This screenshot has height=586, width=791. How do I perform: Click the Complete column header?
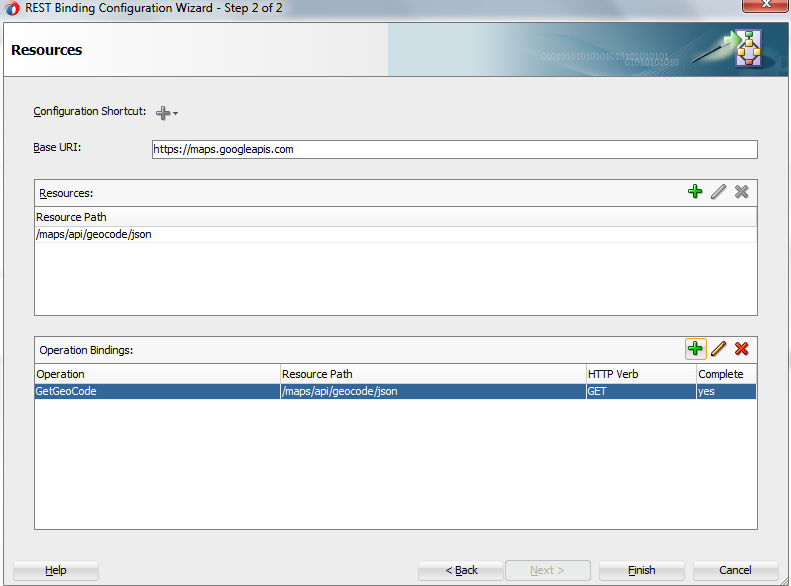tap(726, 374)
